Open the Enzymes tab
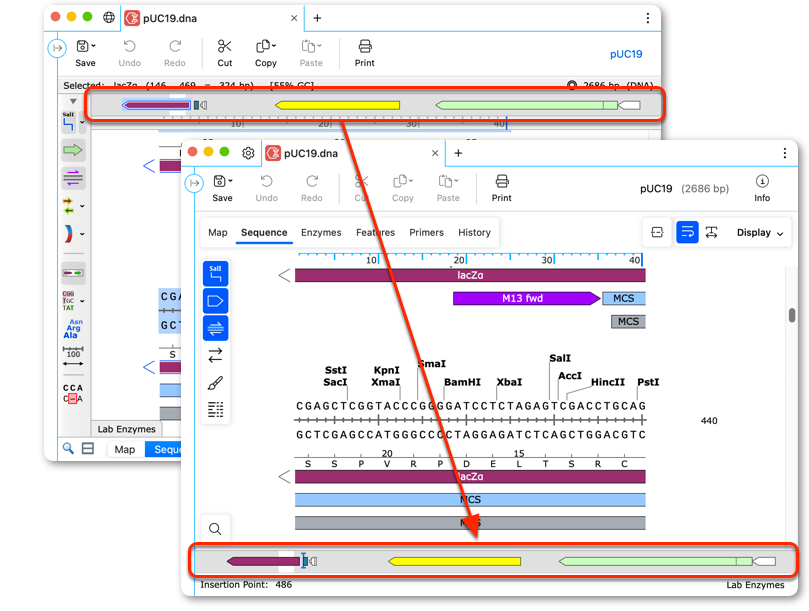 (321, 233)
